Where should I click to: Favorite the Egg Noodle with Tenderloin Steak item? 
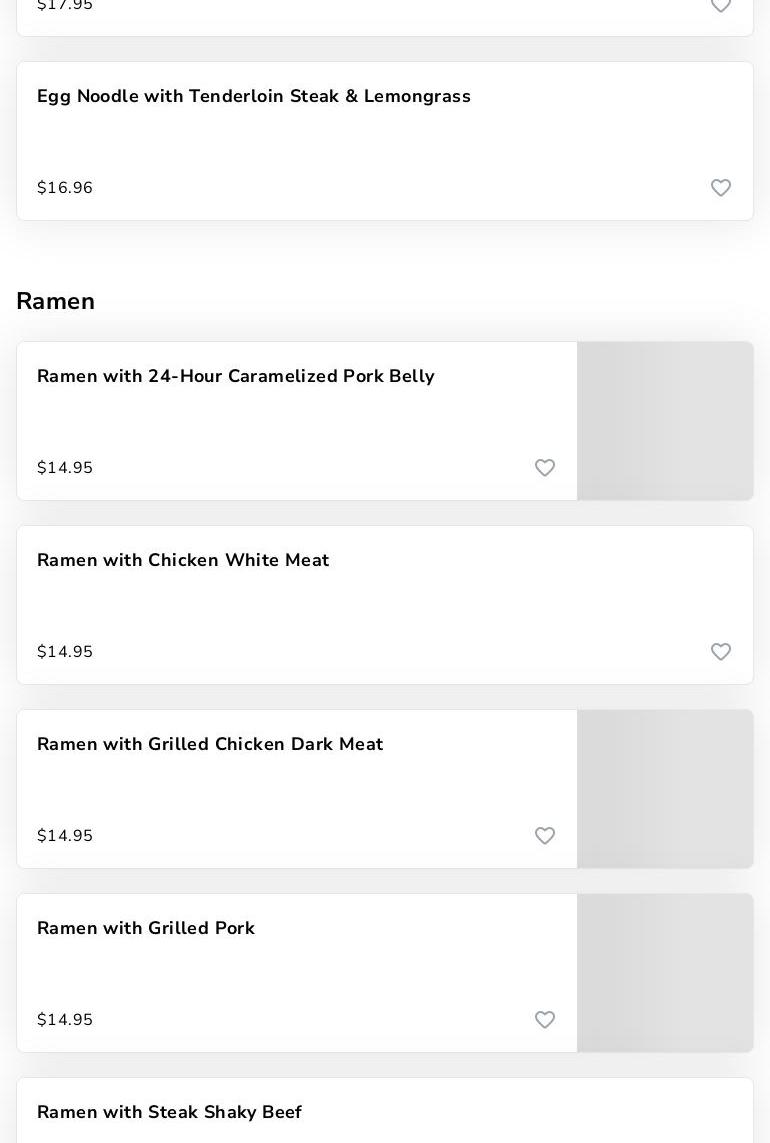[721, 188]
